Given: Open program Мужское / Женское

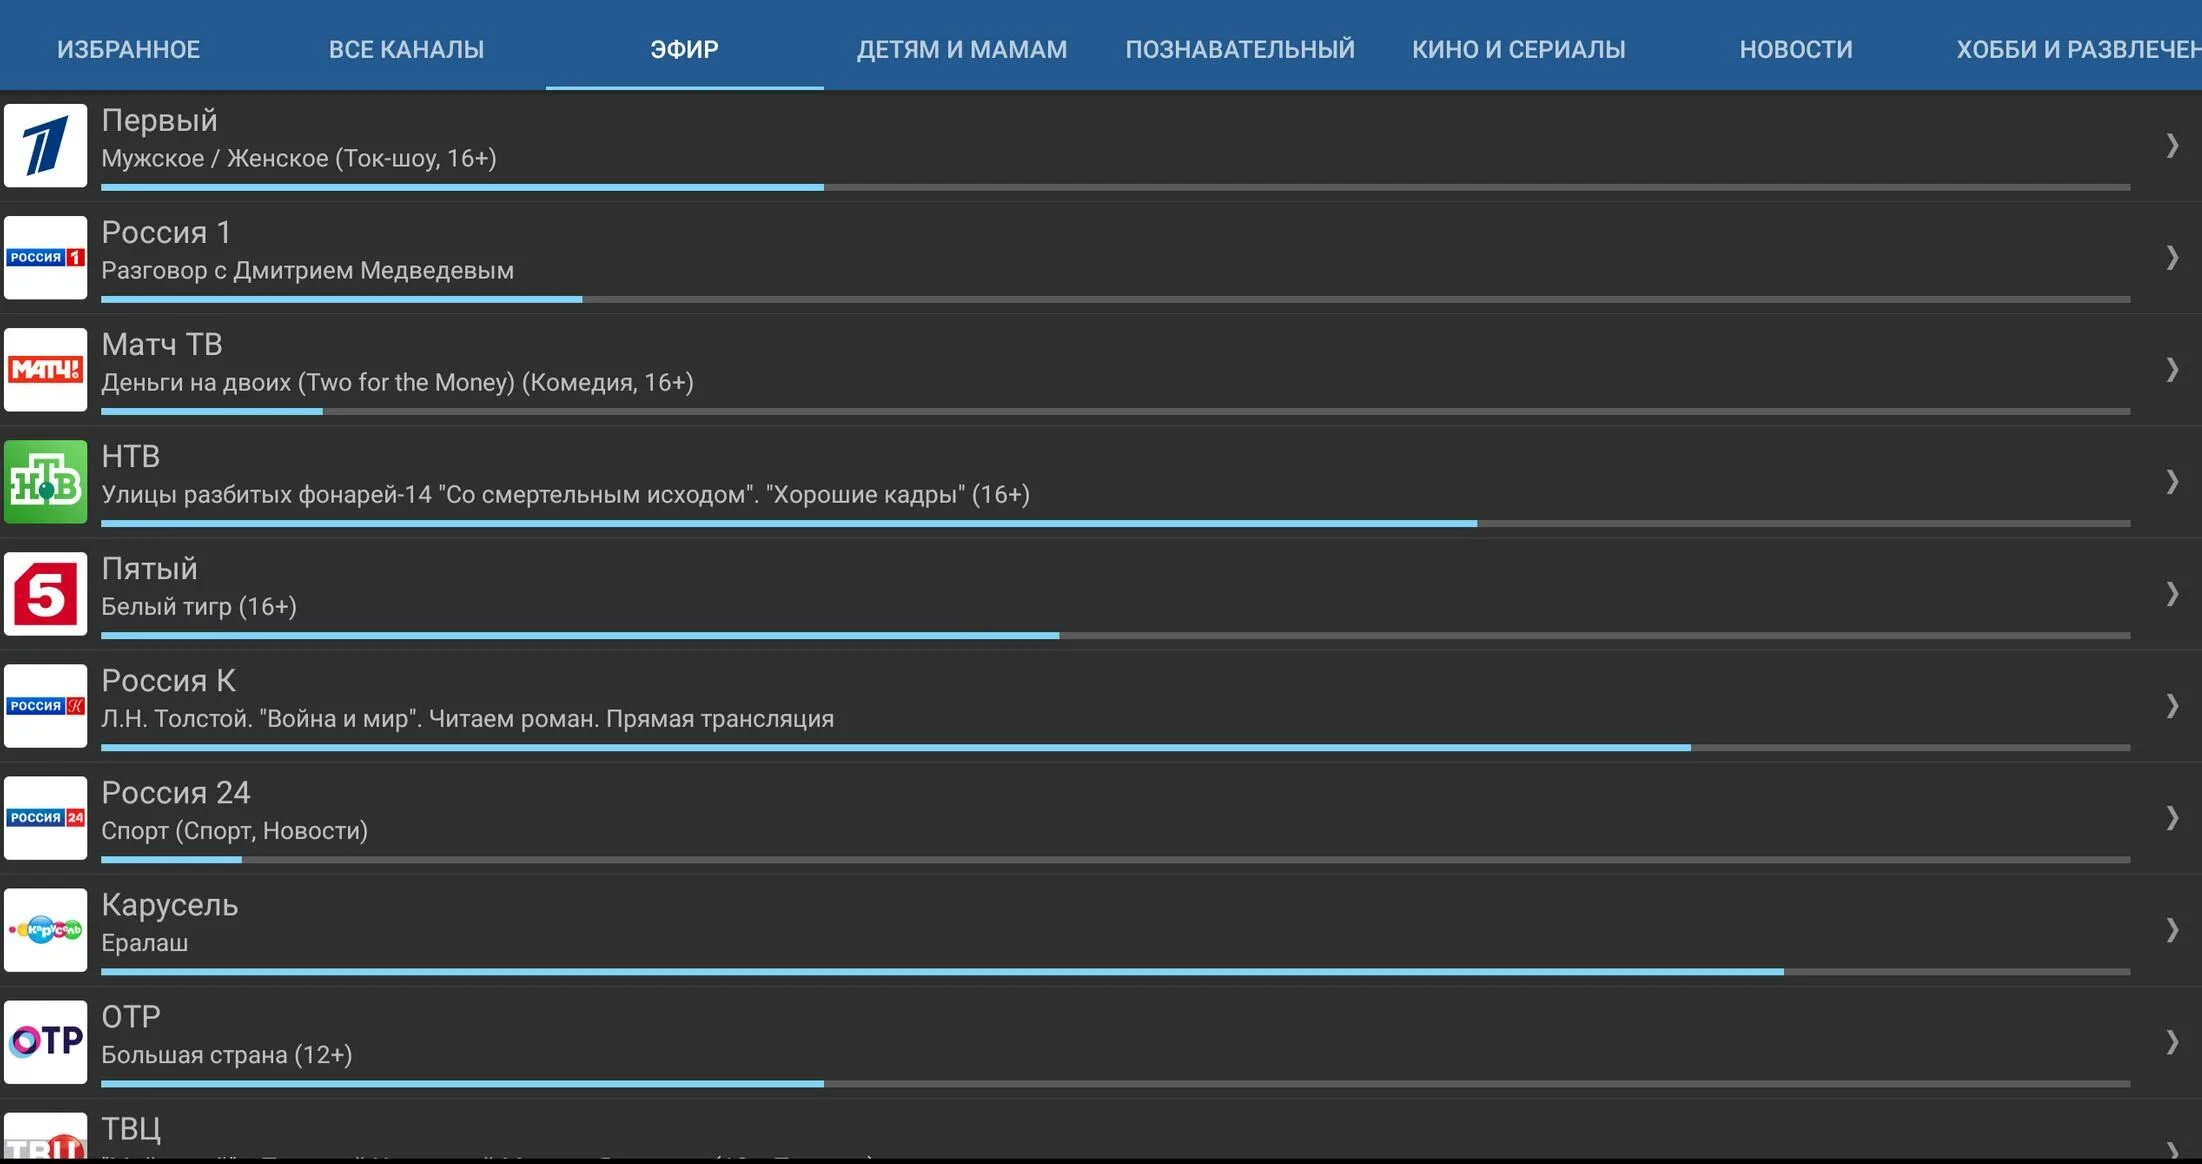Looking at the screenshot, I should click(299, 158).
